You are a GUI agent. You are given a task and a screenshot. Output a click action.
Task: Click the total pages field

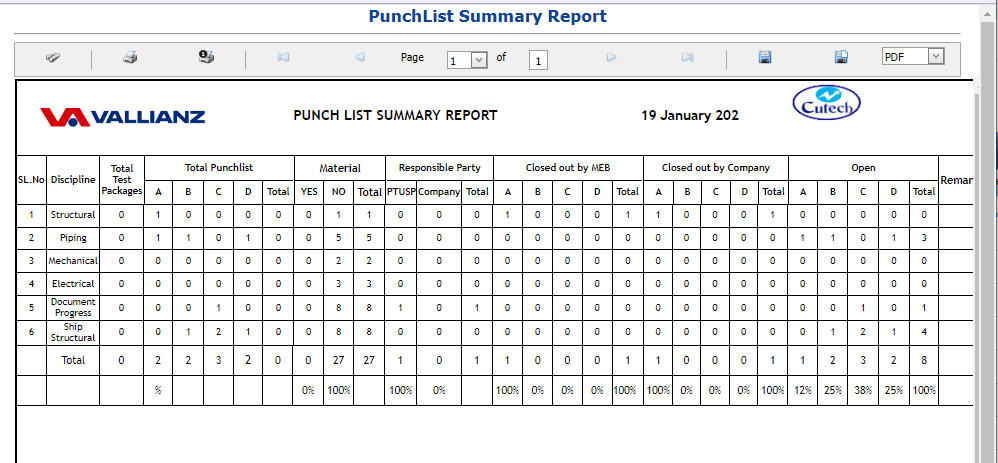pos(538,60)
